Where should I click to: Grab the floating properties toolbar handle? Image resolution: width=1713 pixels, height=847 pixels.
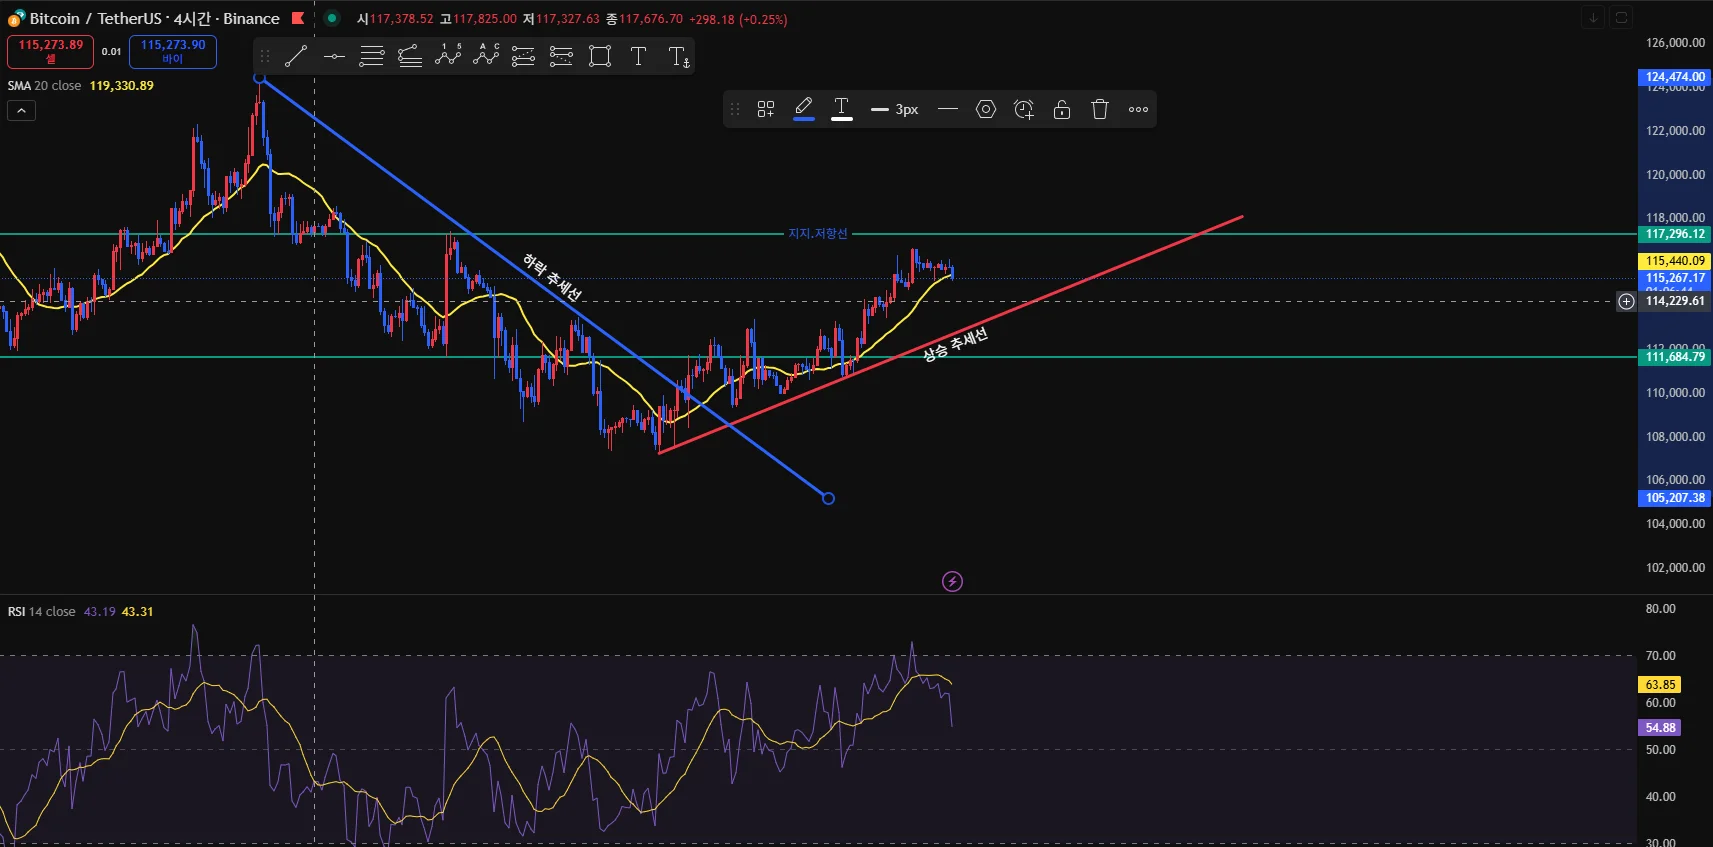pyautogui.click(x=735, y=109)
